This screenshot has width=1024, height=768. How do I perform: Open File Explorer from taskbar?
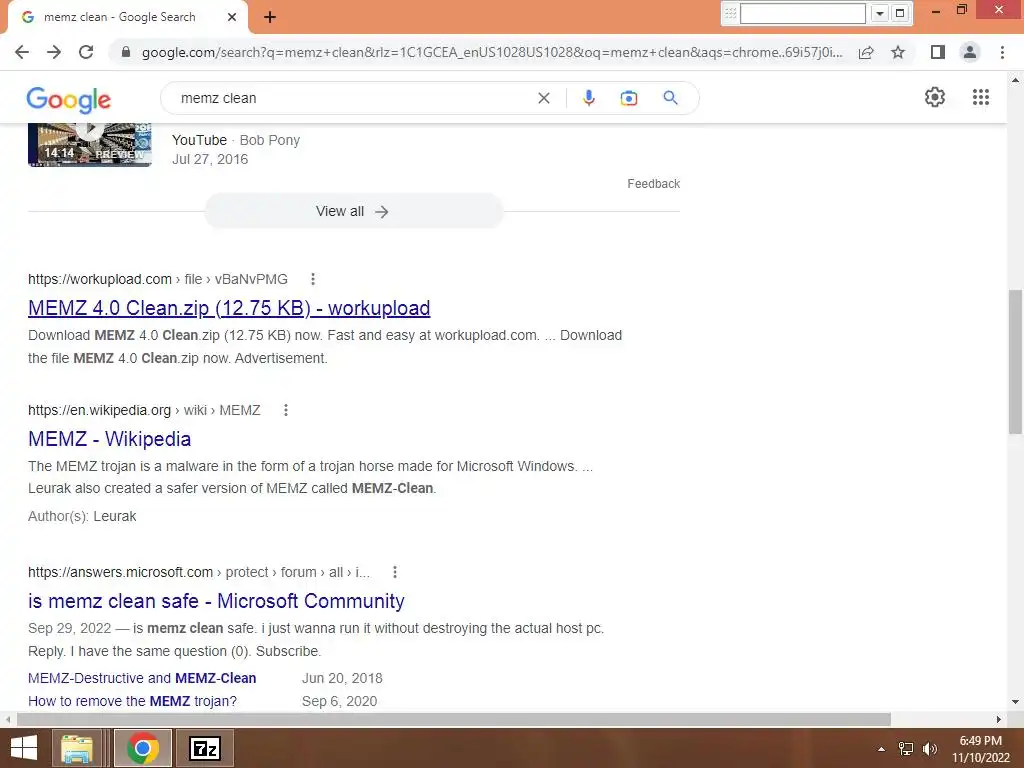pos(77,748)
